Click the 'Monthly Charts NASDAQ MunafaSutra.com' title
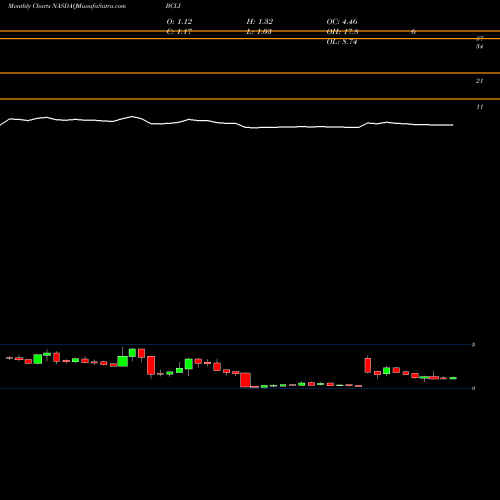The image size is (500, 500). pos(67,6)
